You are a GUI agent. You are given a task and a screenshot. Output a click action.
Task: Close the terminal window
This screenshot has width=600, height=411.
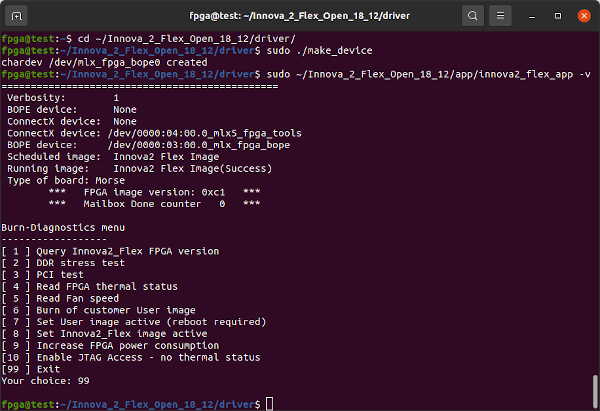584,16
